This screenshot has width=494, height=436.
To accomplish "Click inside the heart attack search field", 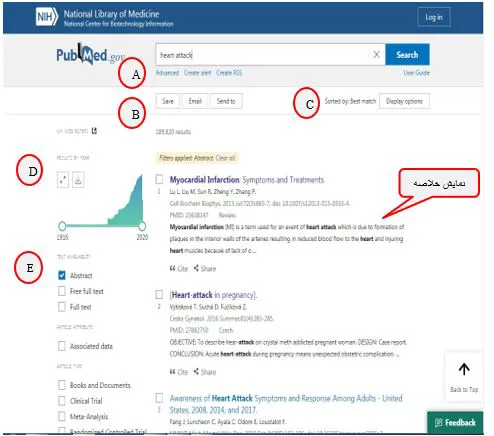I will click(262, 55).
